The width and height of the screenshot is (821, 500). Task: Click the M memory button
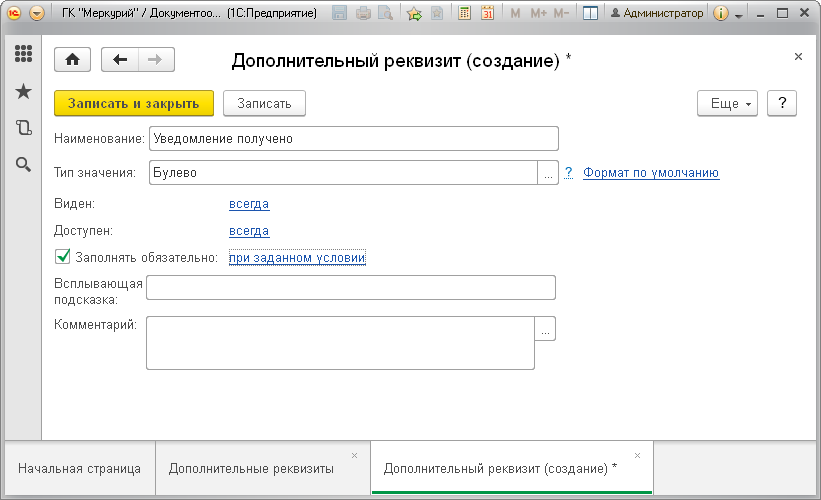tap(515, 13)
